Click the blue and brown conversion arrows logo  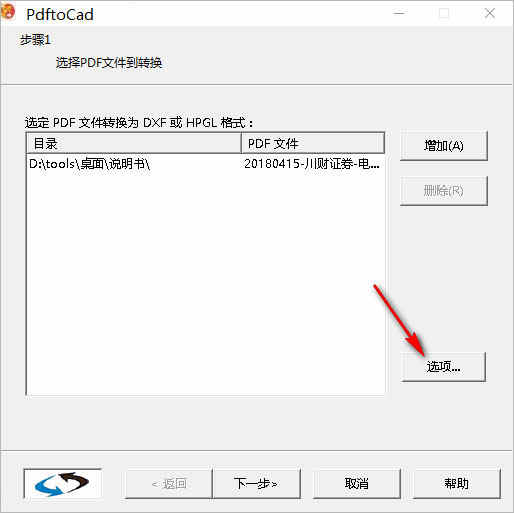(x=62, y=483)
